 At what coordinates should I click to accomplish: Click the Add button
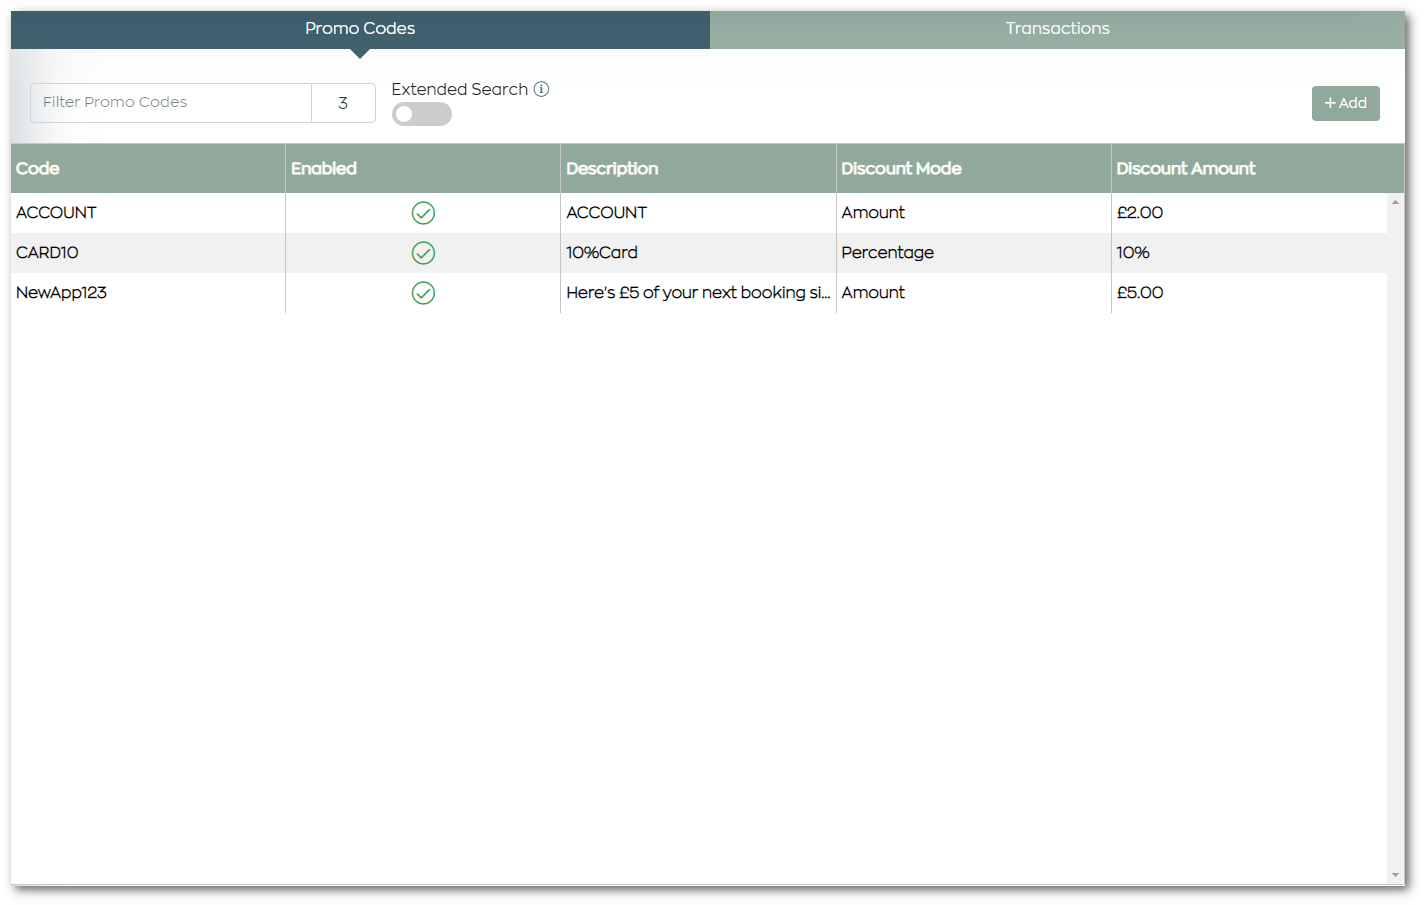1345,103
